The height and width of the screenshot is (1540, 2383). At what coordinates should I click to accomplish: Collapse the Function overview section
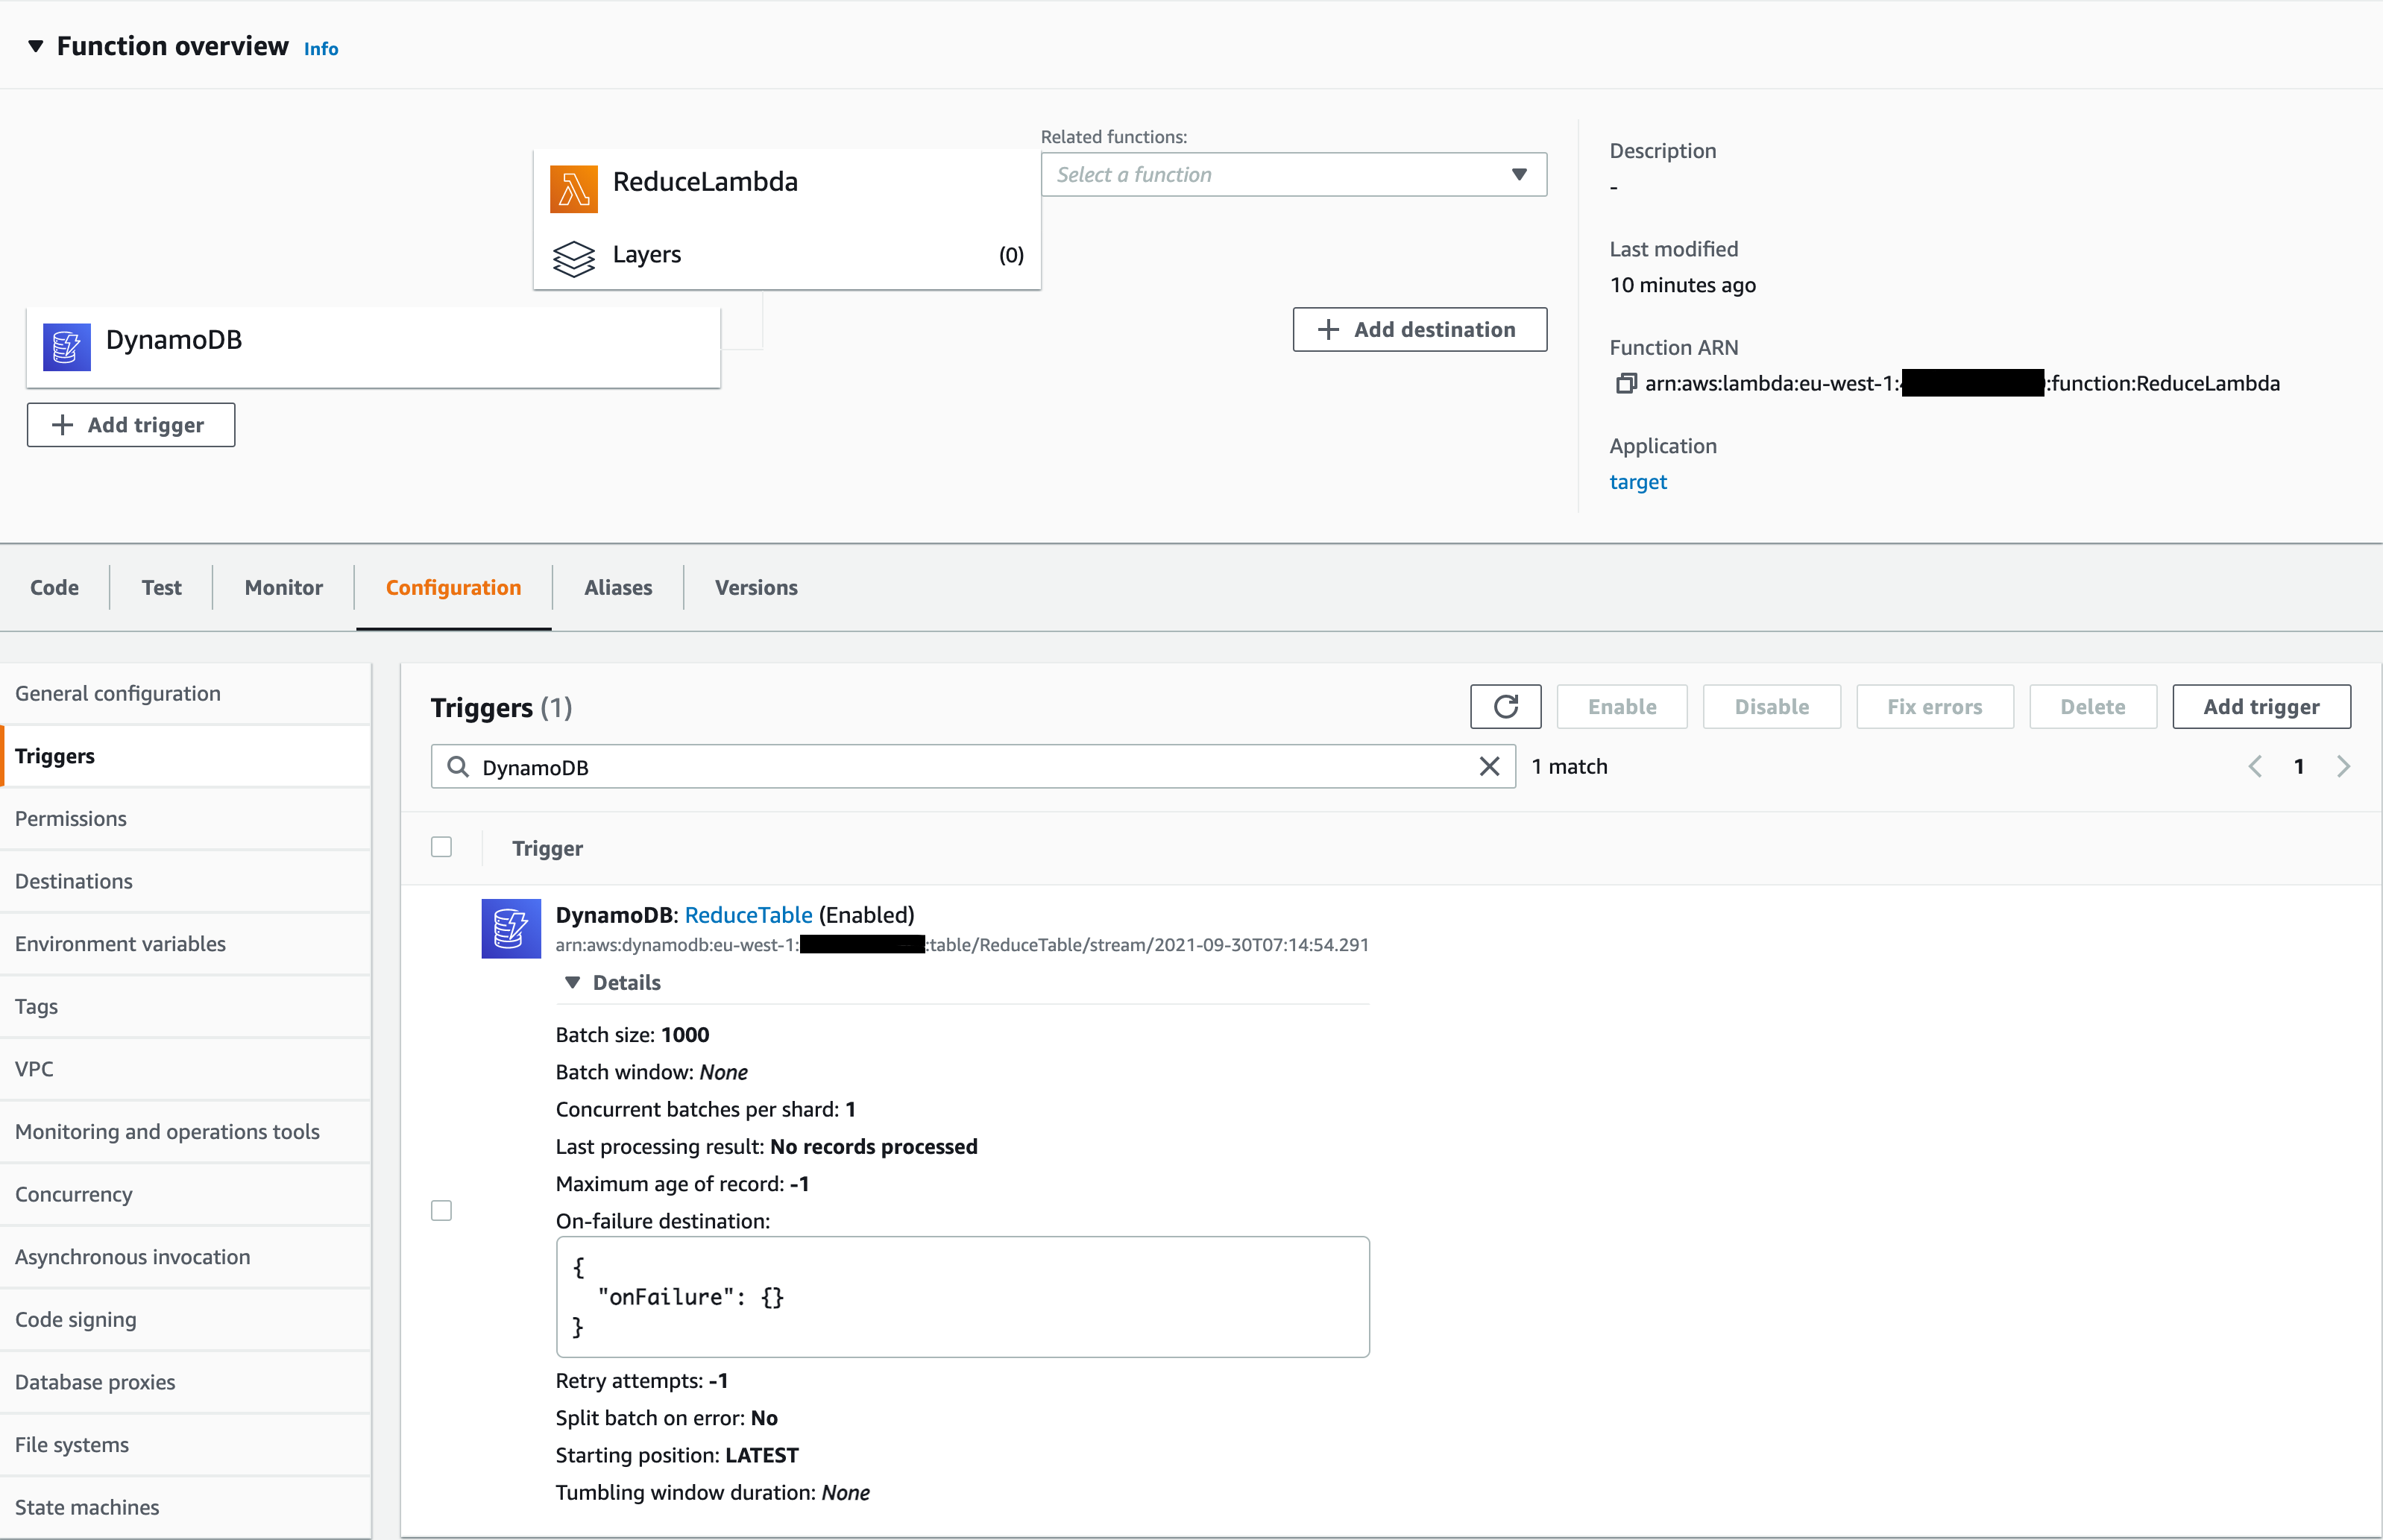[36, 46]
